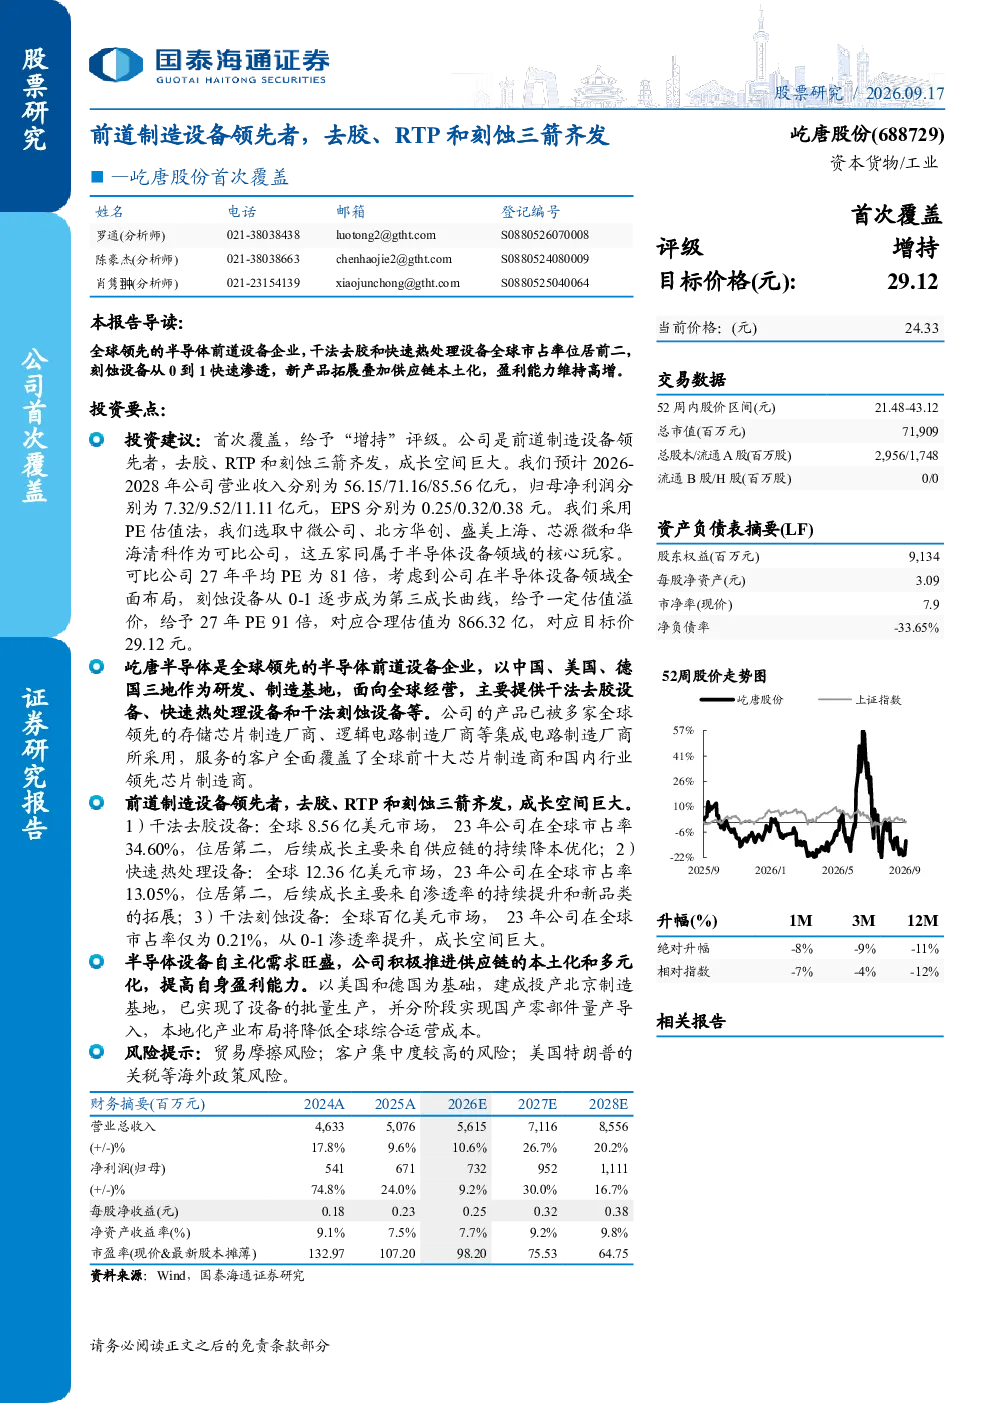Click the bullet icon beside 投资建议
Image resolution: width=992 pixels, height=1403 pixels.
[97, 439]
